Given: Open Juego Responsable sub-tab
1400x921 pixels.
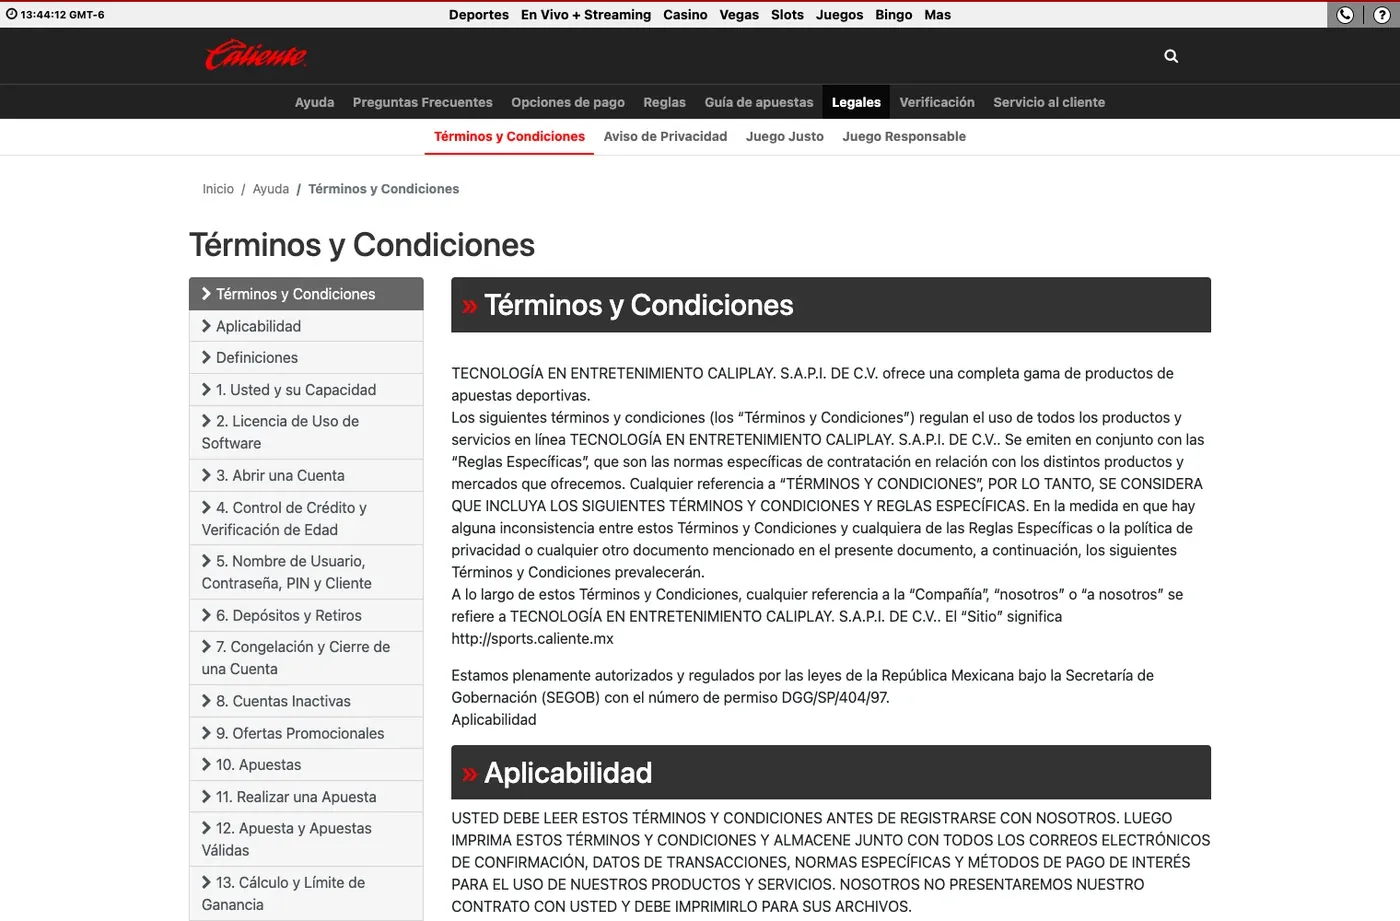Looking at the screenshot, I should coord(904,136).
